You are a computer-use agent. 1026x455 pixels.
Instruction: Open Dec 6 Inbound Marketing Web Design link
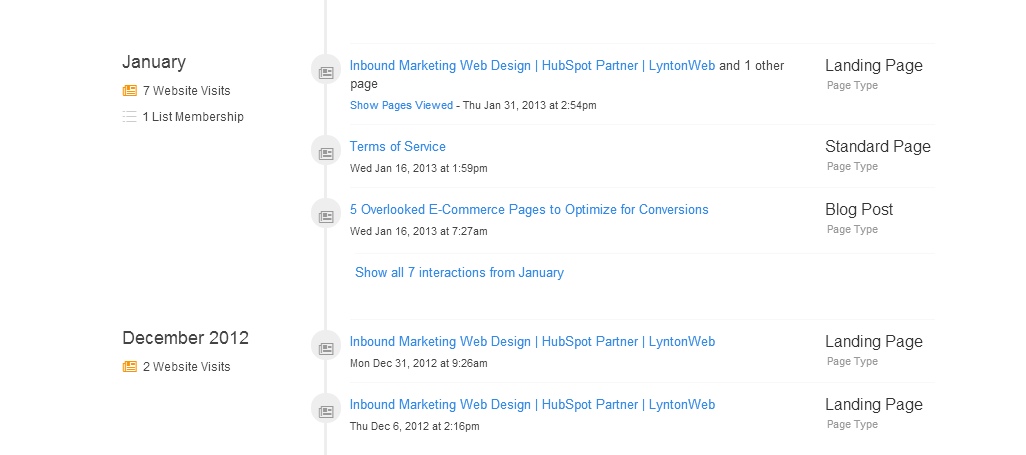coord(533,405)
